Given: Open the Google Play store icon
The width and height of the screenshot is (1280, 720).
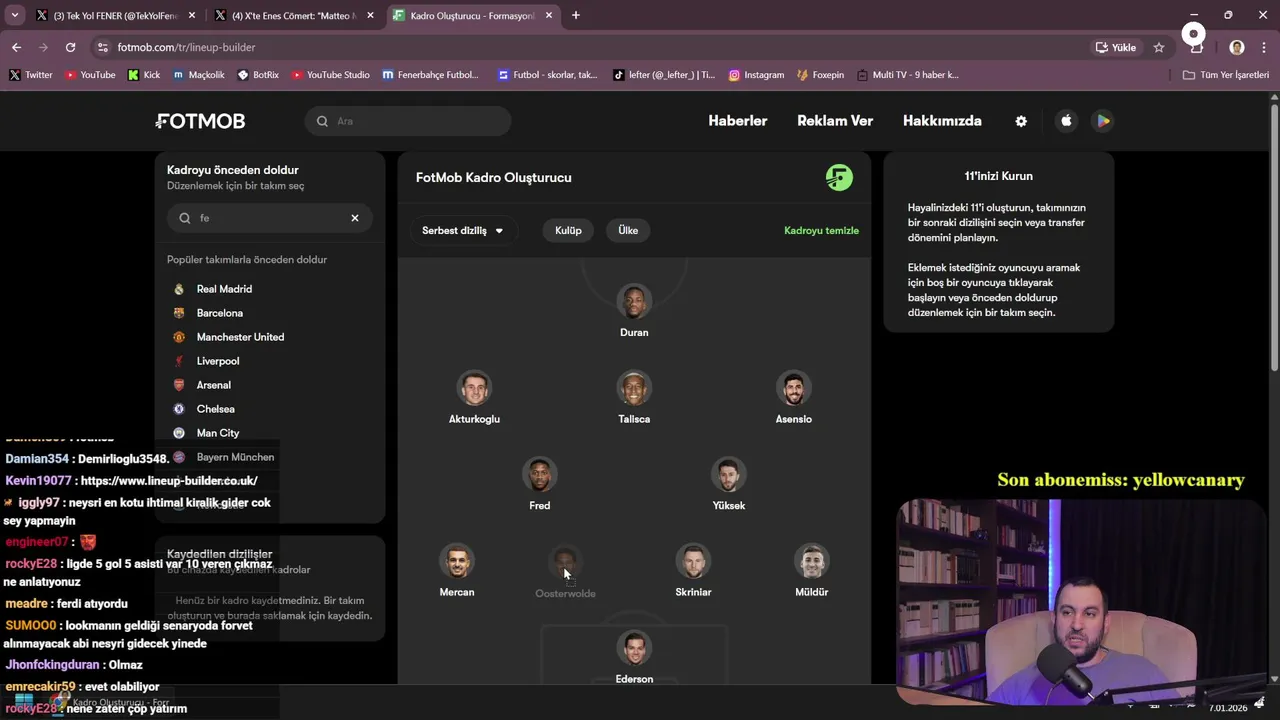Looking at the screenshot, I should [1103, 121].
